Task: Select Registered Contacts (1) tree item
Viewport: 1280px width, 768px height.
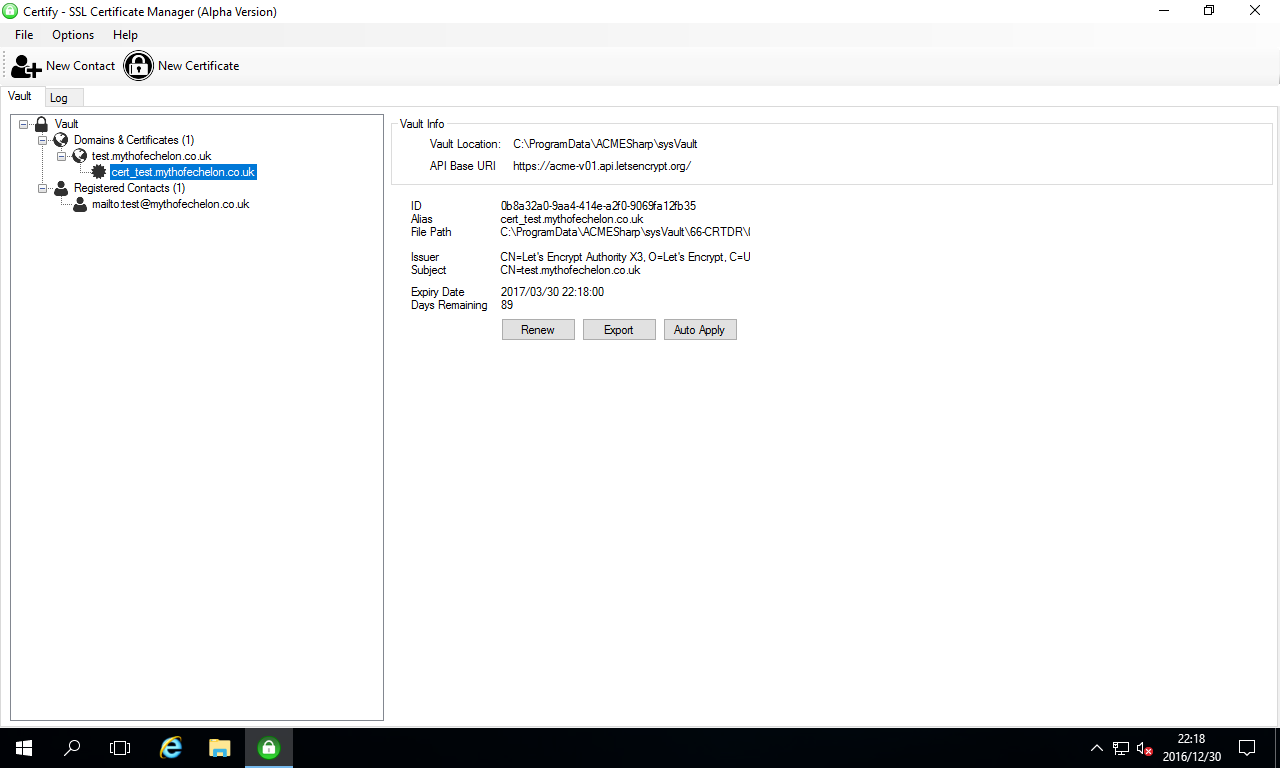Action: pyautogui.click(x=130, y=188)
